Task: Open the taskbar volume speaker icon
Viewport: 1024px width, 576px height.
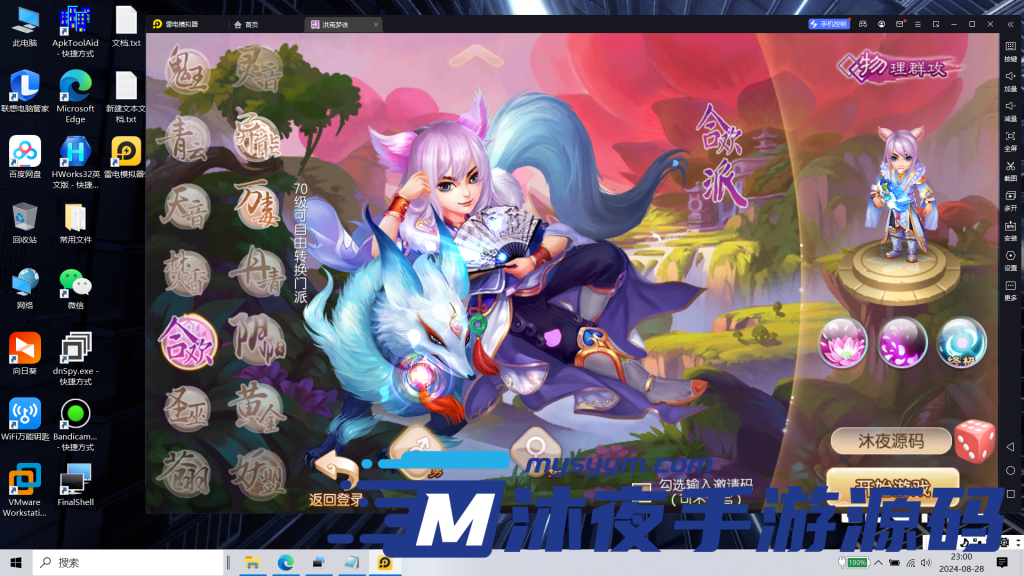Action: point(925,562)
